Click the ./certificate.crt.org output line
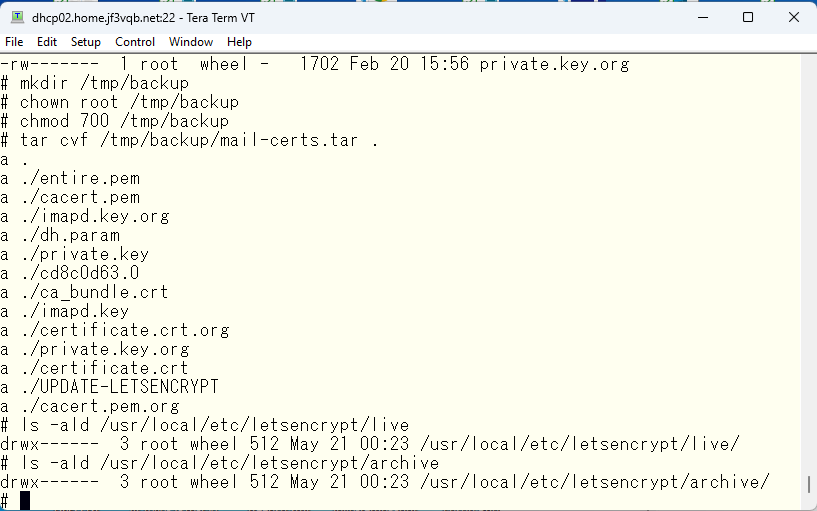The image size is (817, 511). [115, 330]
